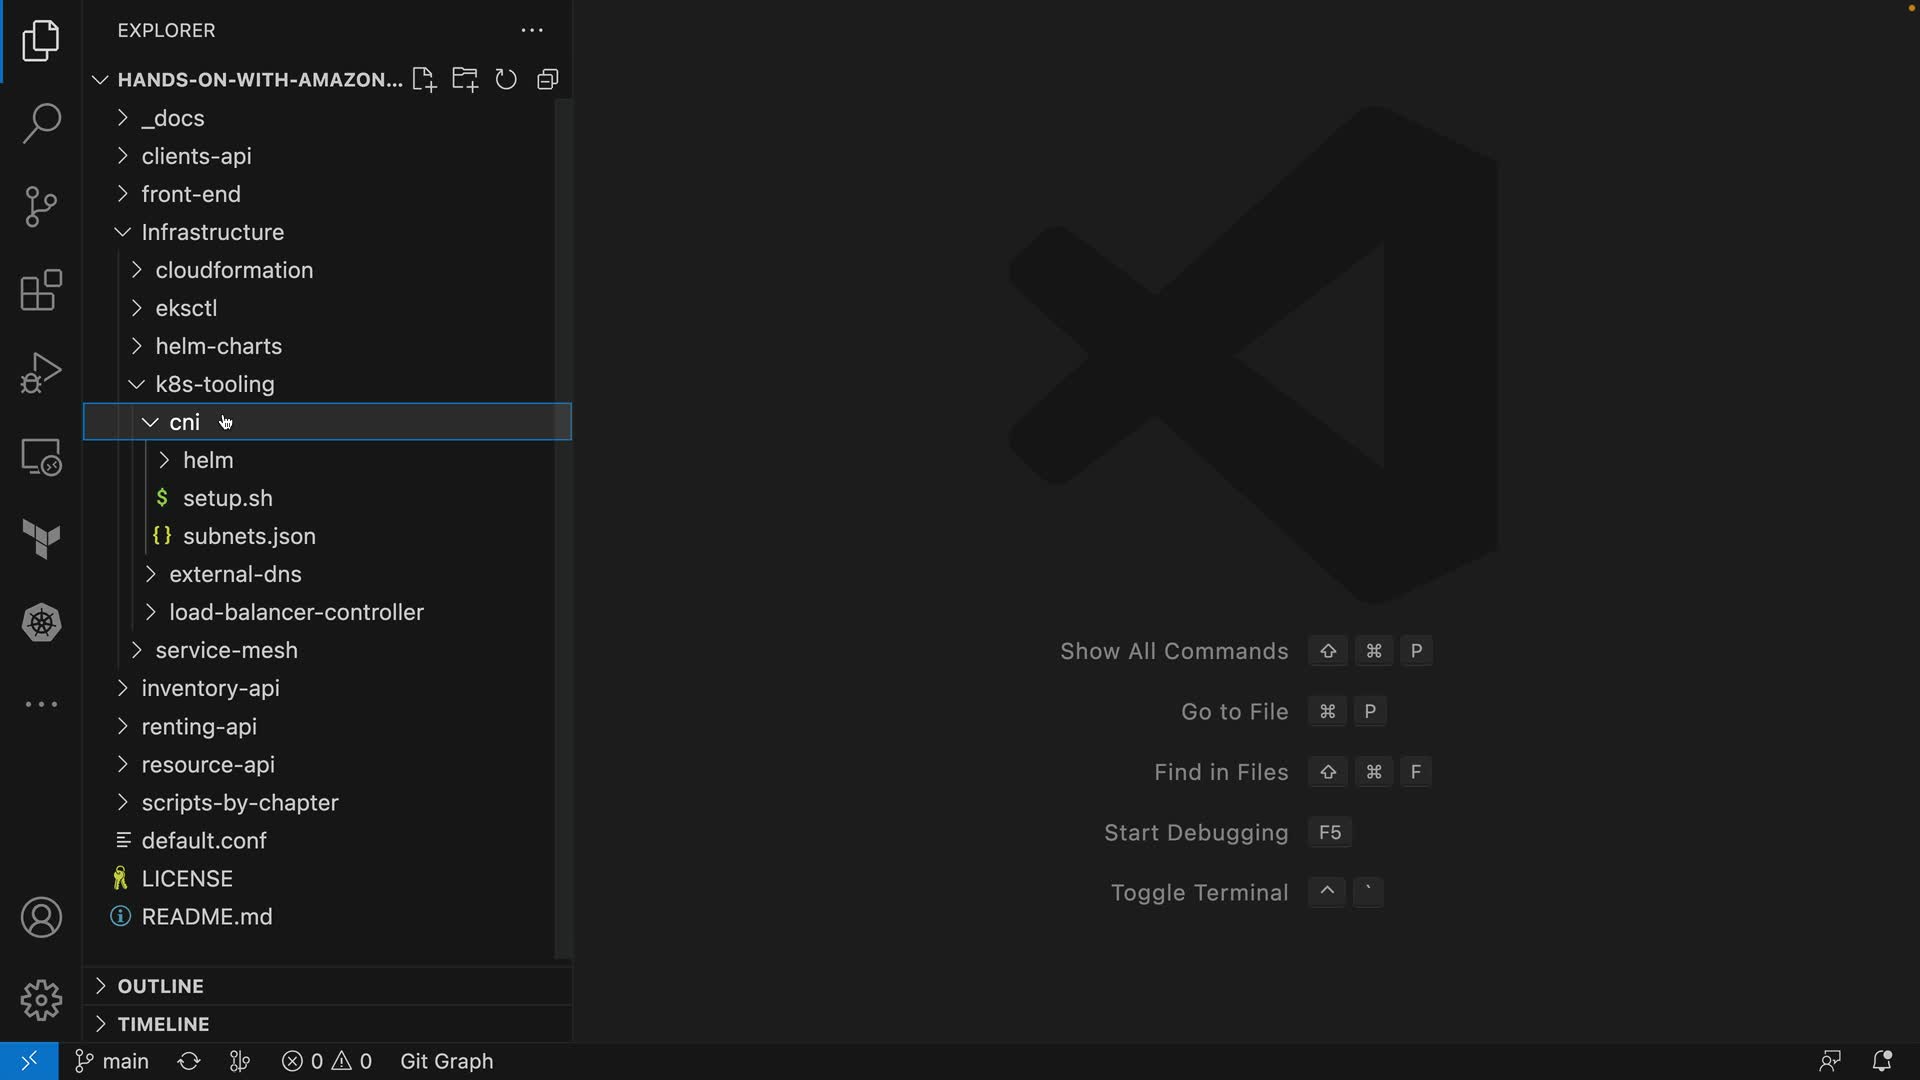Open the Remote Explorer view
This screenshot has height=1080, width=1920.
[x=41, y=457]
